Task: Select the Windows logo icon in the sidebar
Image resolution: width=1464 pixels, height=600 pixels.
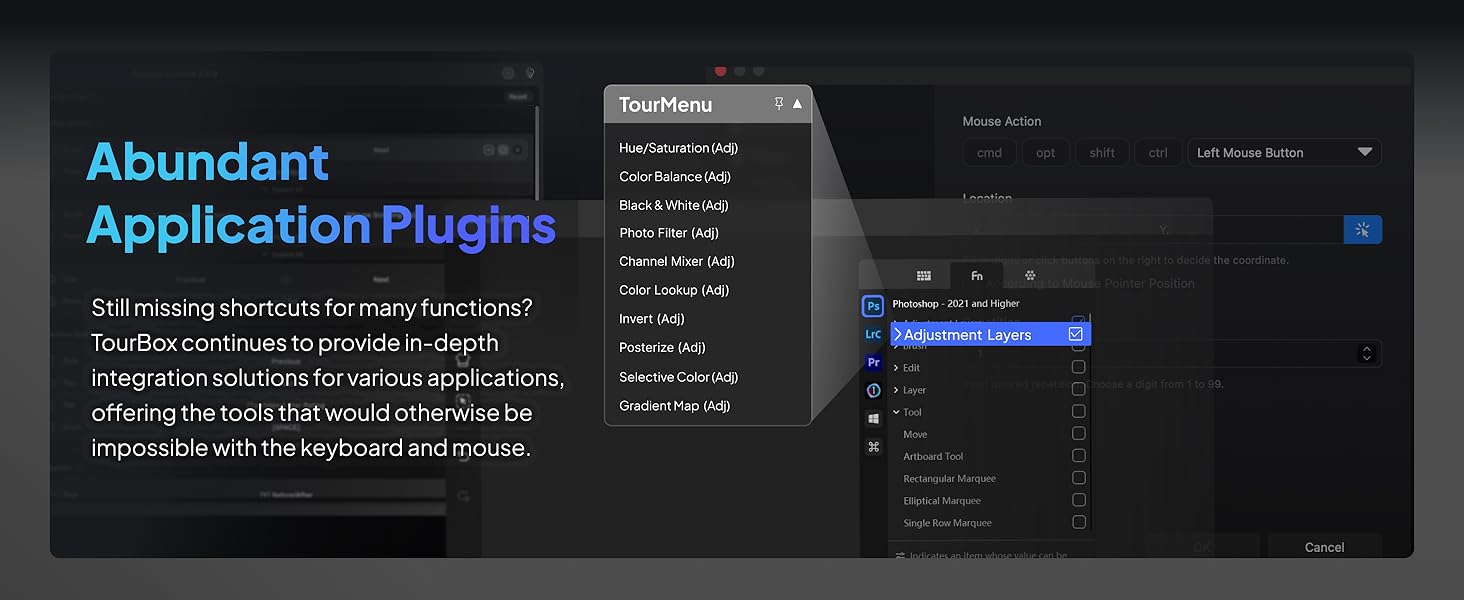Action: pyautogui.click(x=873, y=419)
